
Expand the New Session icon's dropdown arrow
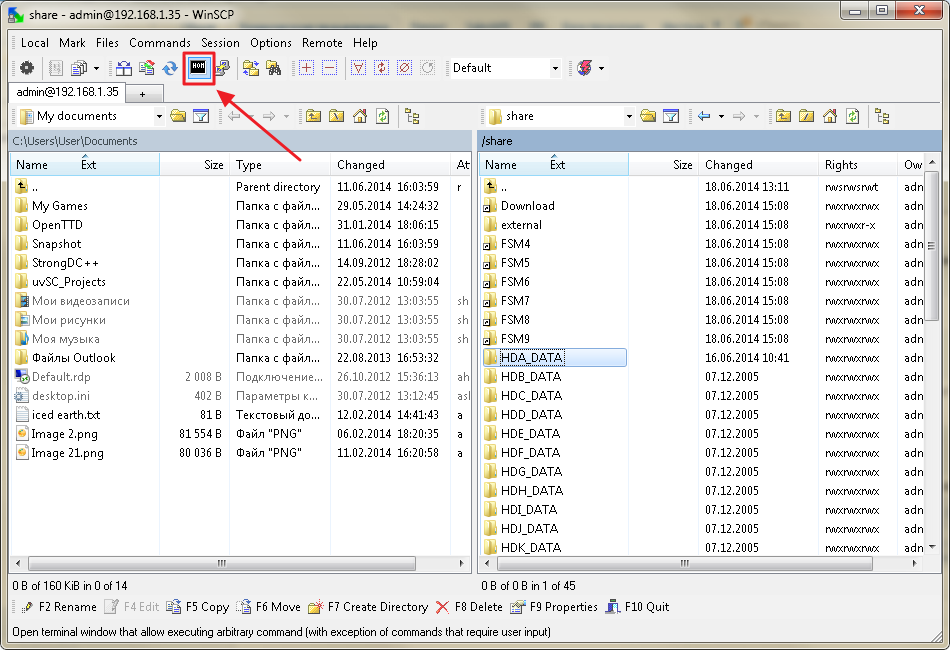click(601, 68)
